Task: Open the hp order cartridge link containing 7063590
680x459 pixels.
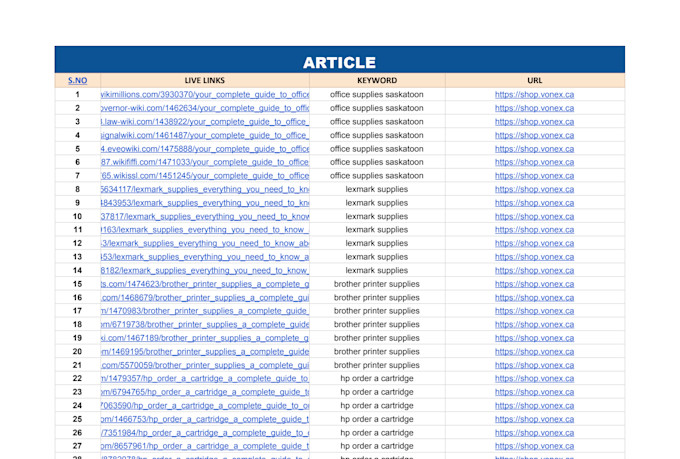Action: (205, 406)
